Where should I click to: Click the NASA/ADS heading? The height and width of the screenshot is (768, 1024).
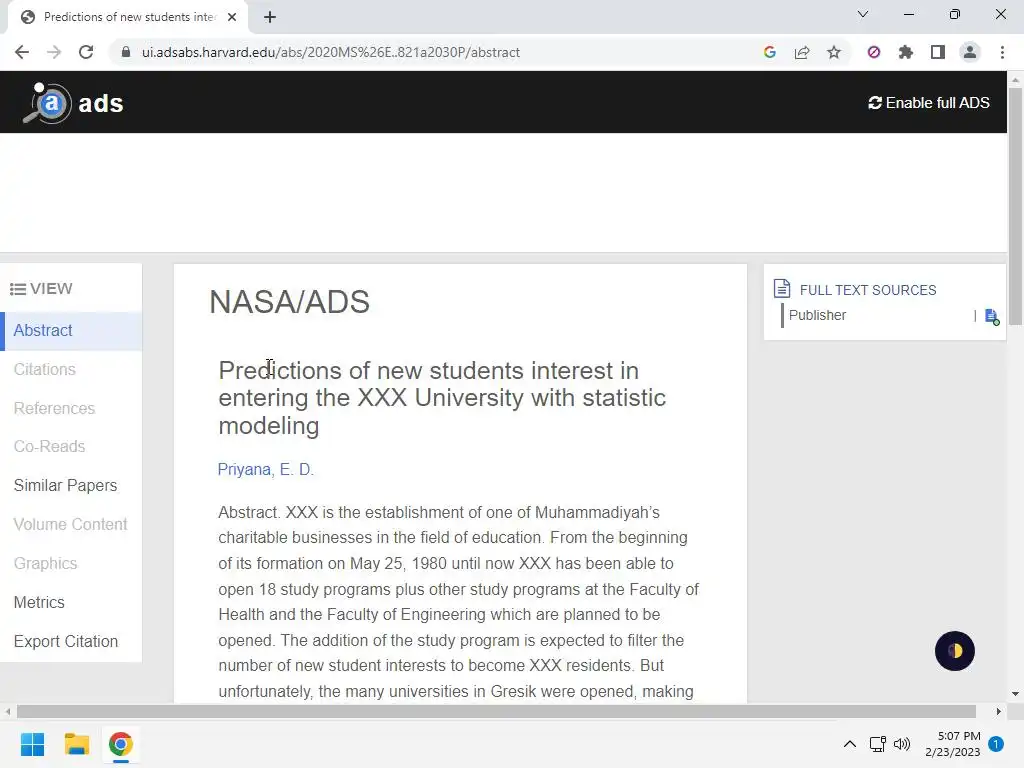pyautogui.click(x=289, y=302)
